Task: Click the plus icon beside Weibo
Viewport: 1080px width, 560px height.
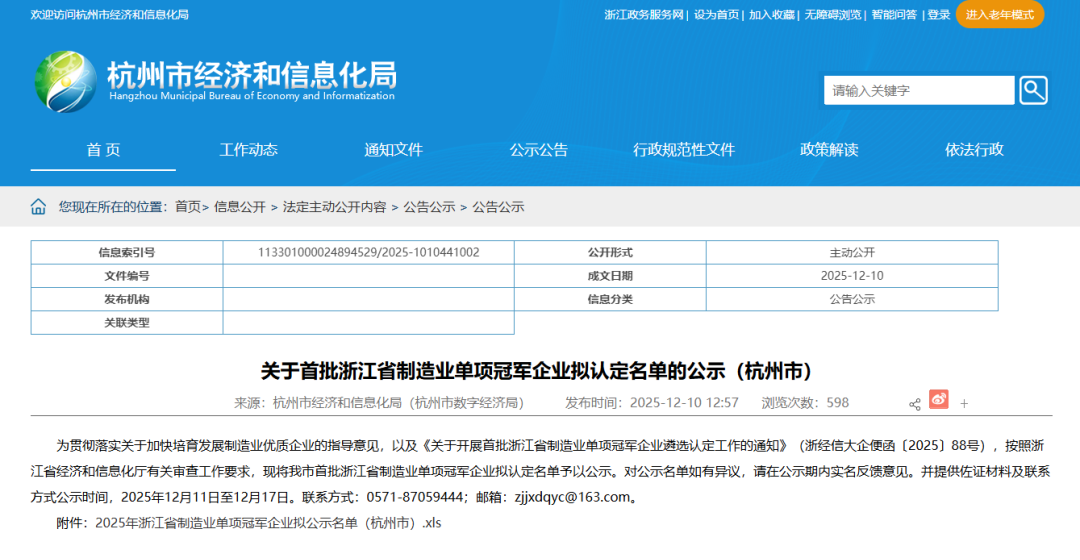Action: click(964, 404)
